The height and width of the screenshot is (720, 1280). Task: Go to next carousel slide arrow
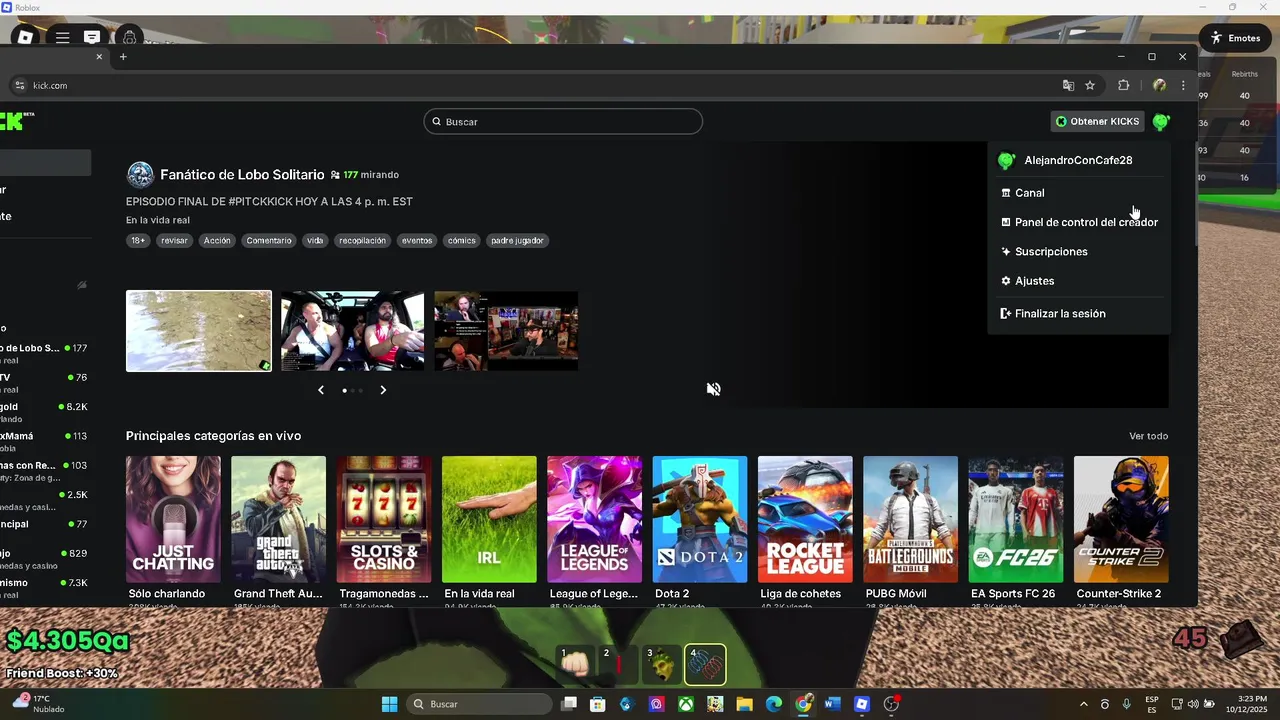click(383, 390)
